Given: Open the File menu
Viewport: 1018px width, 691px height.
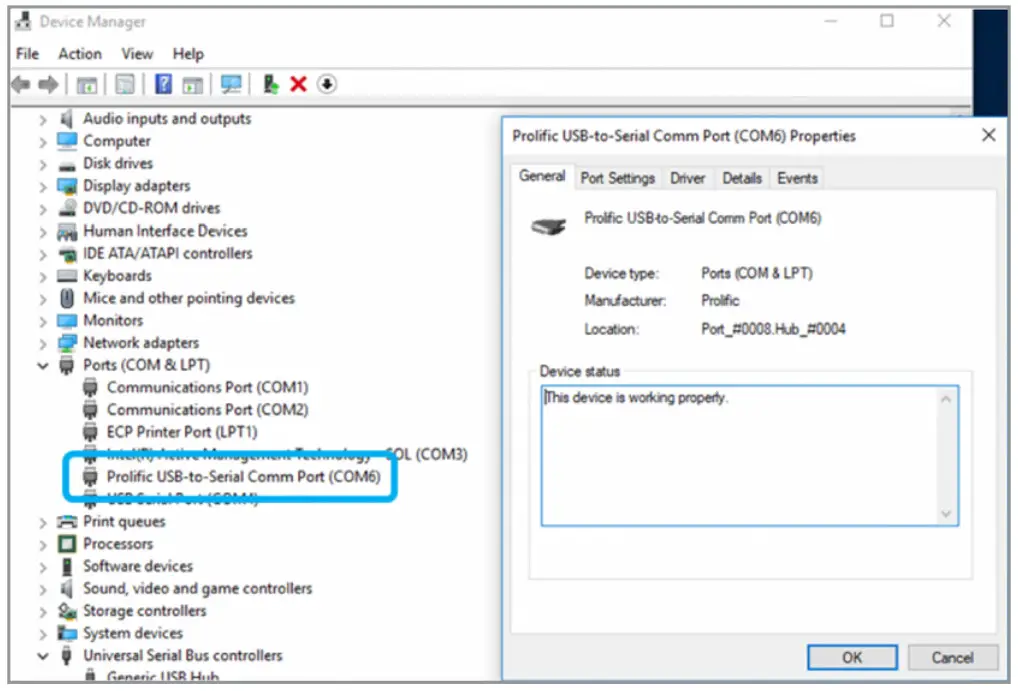Looking at the screenshot, I should click(27, 54).
